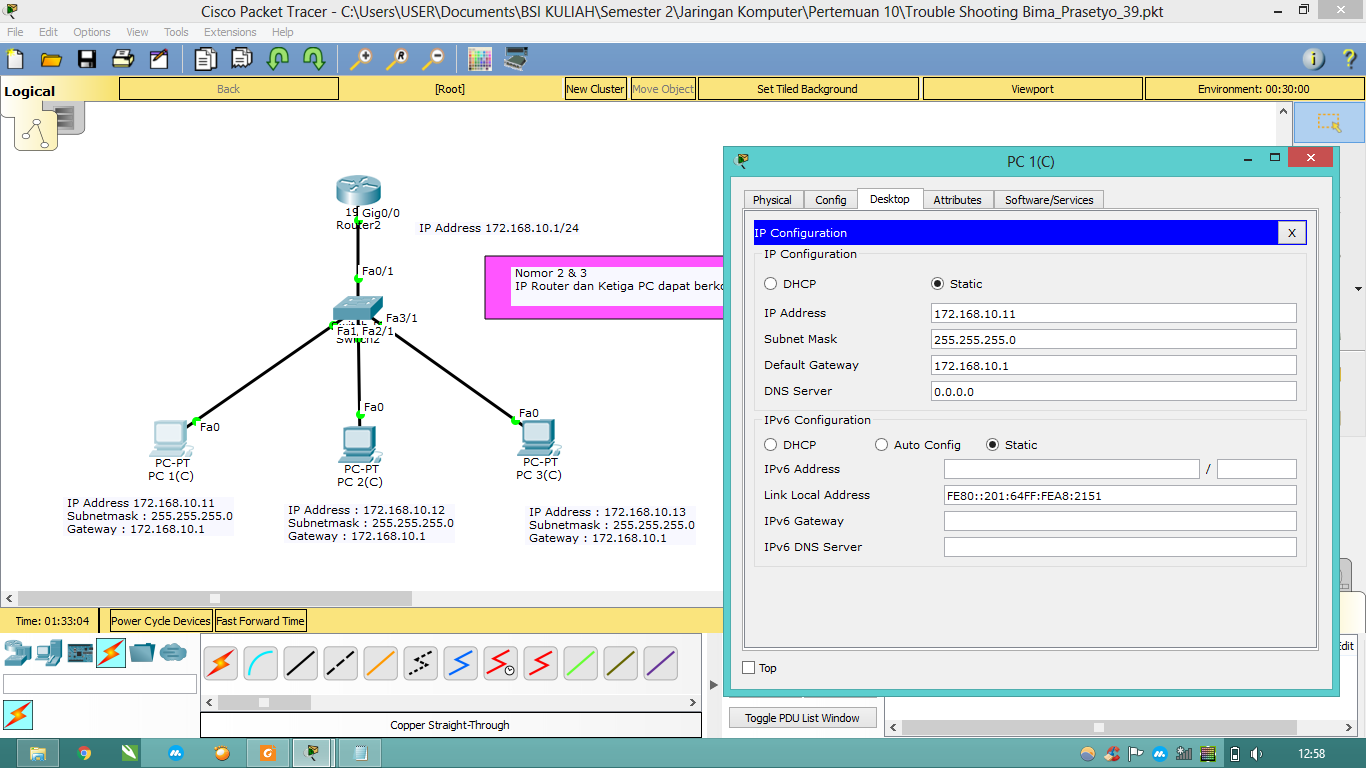The width and height of the screenshot is (1366, 768).
Task: Click Set Tiled Background button
Action: tap(807, 89)
